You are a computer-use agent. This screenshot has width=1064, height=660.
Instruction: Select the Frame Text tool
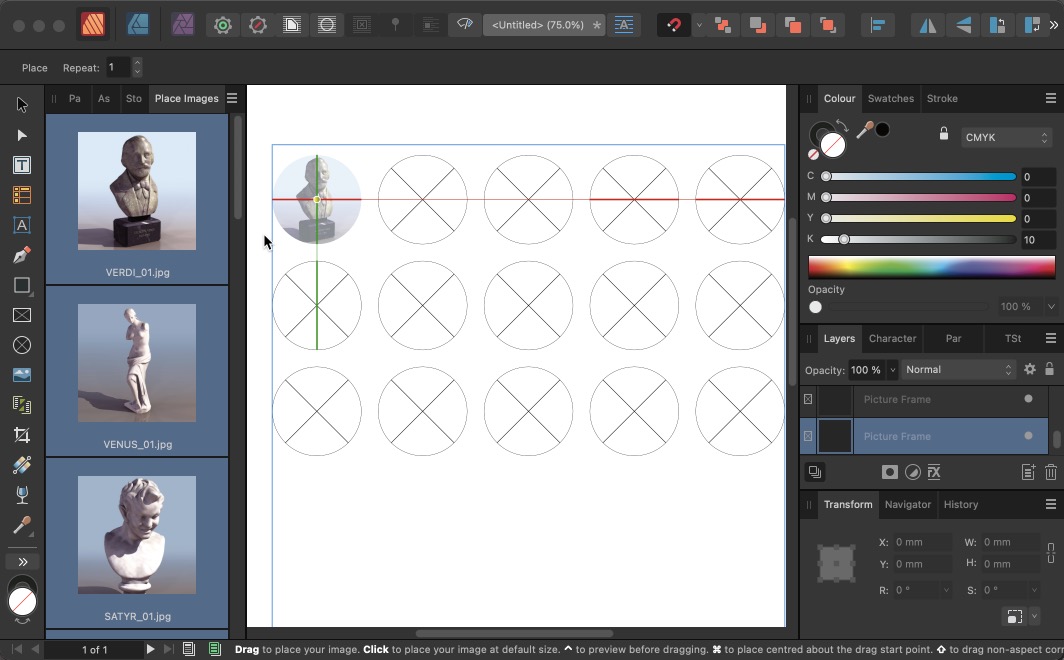pyautogui.click(x=21, y=165)
